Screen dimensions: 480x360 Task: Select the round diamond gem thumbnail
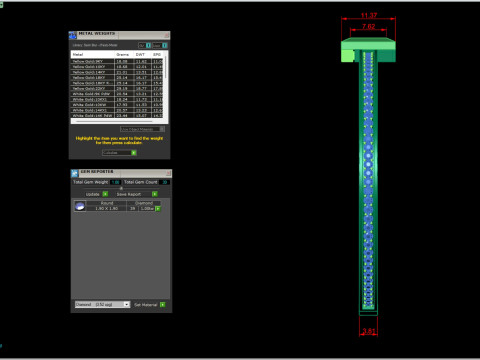[x=80, y=206]
